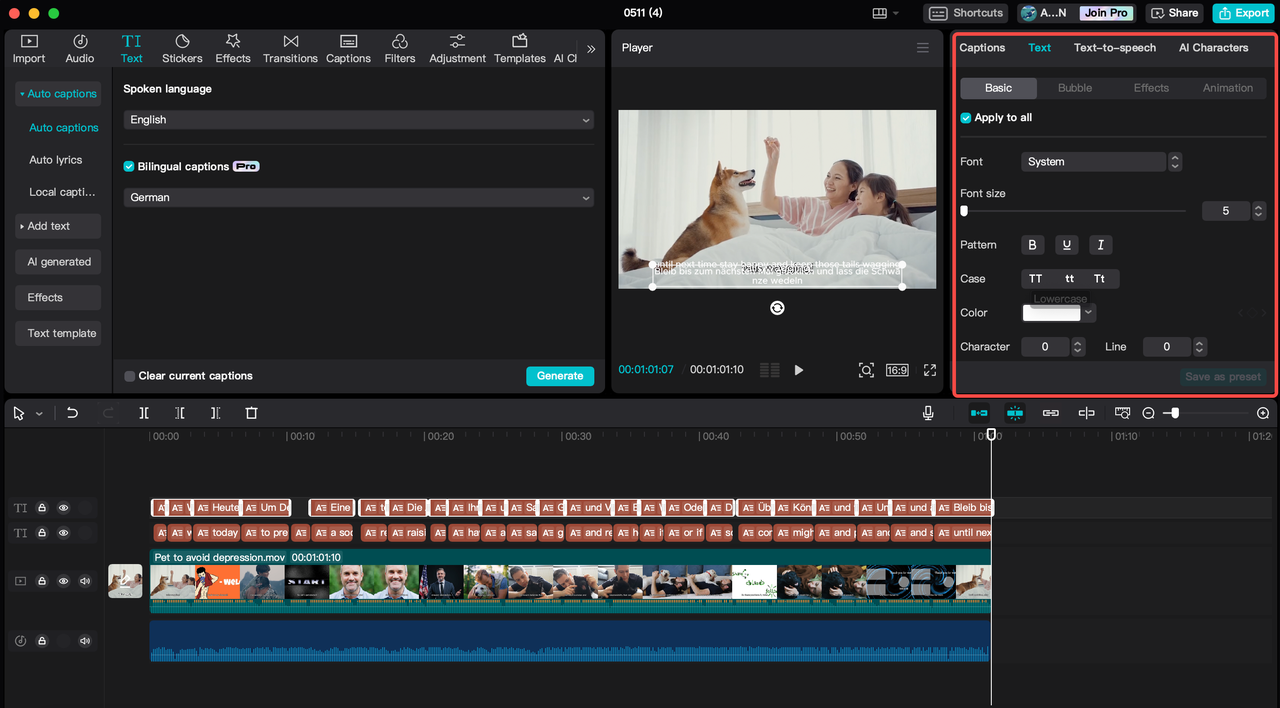Open the German language dropdown
The image size is (1280, 708).
pos(358,198)
